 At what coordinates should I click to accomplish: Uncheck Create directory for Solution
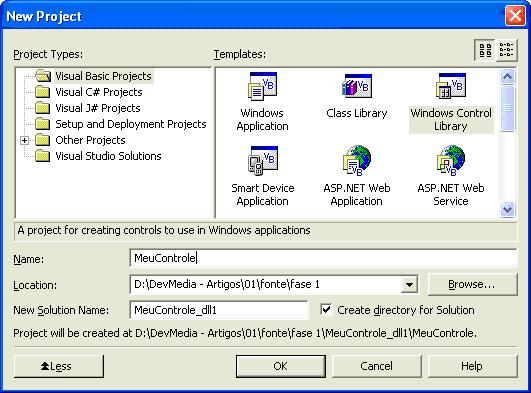(x=326, y=309)
